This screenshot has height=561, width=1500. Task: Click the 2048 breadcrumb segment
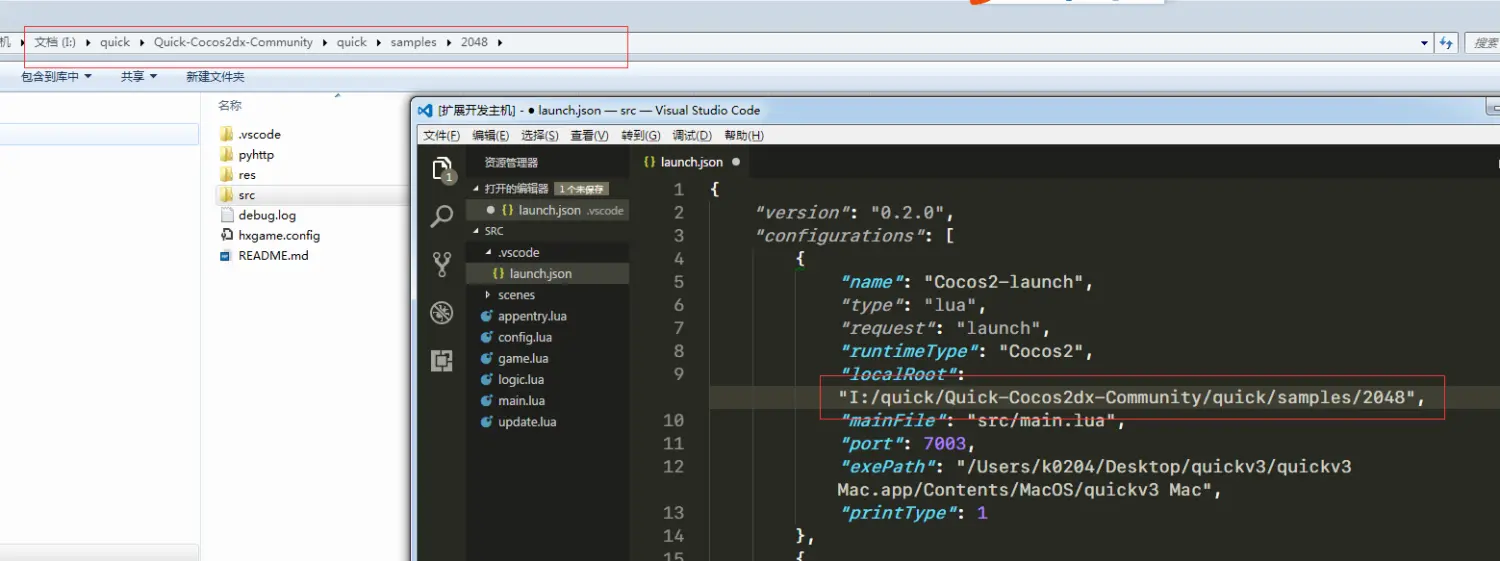tap(474, 43)
